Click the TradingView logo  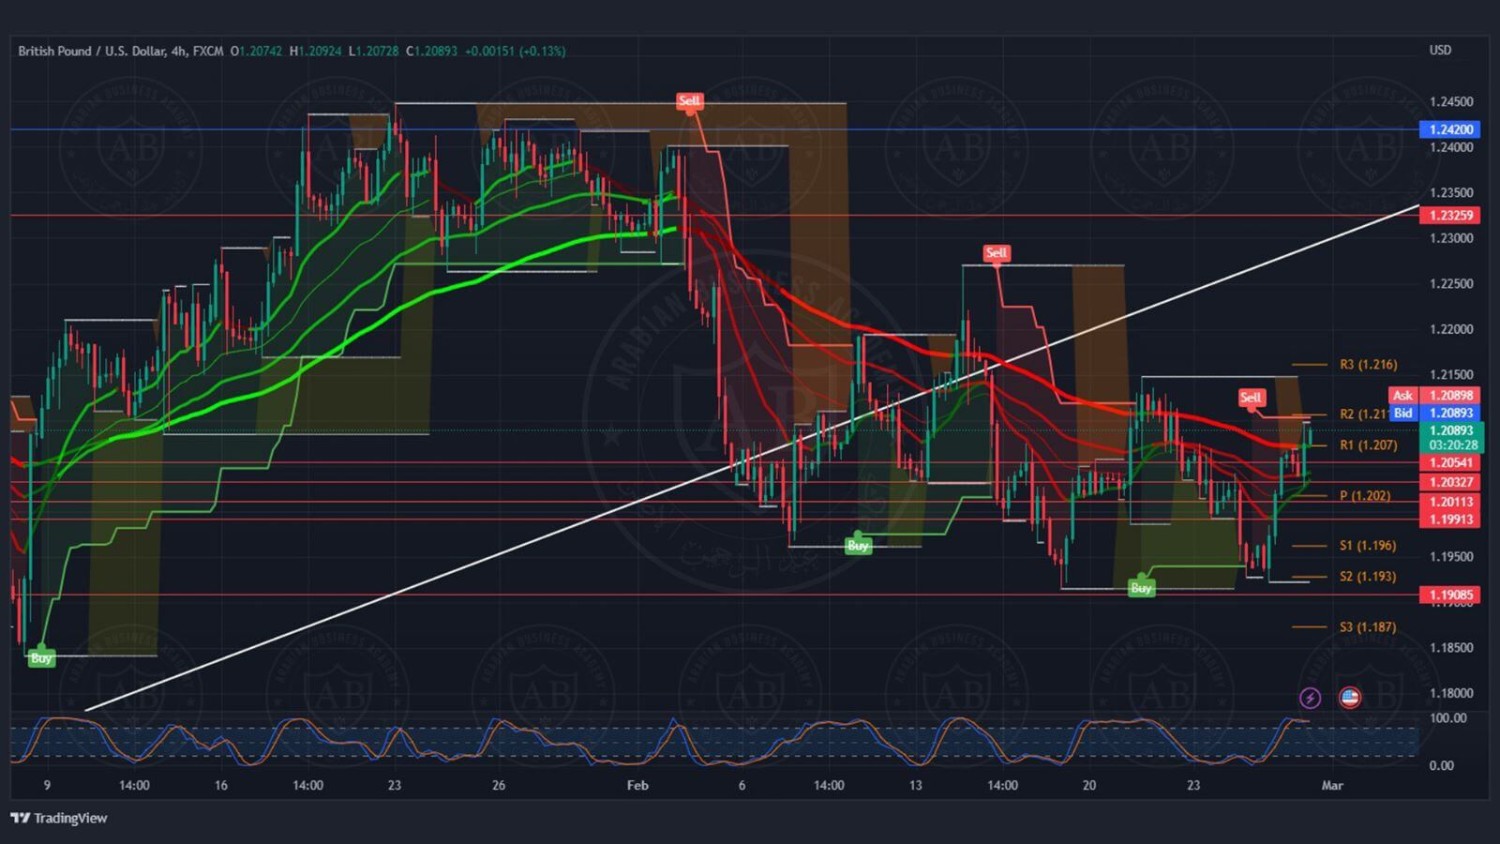pyautogui.click(x=59, y=818)
